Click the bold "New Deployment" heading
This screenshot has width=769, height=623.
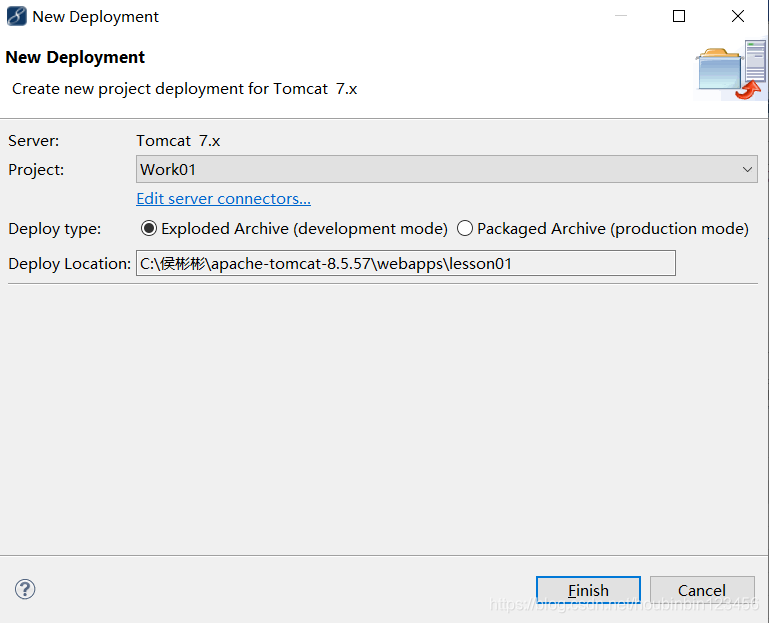click(75, 57)
